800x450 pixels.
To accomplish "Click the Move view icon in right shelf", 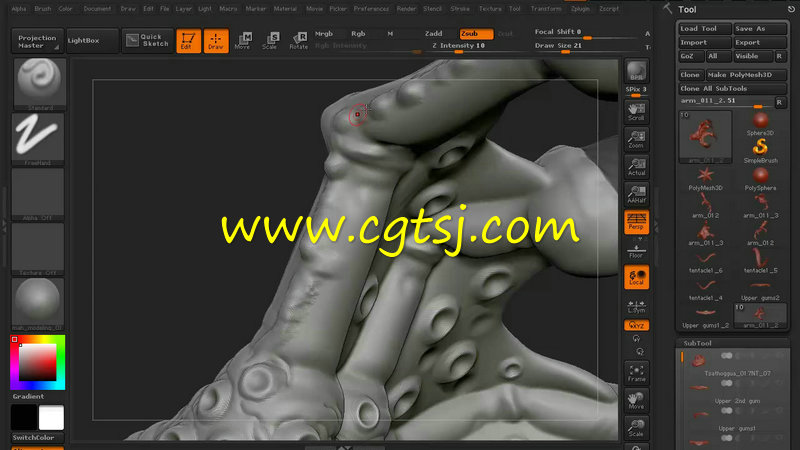I will [636, 400].
